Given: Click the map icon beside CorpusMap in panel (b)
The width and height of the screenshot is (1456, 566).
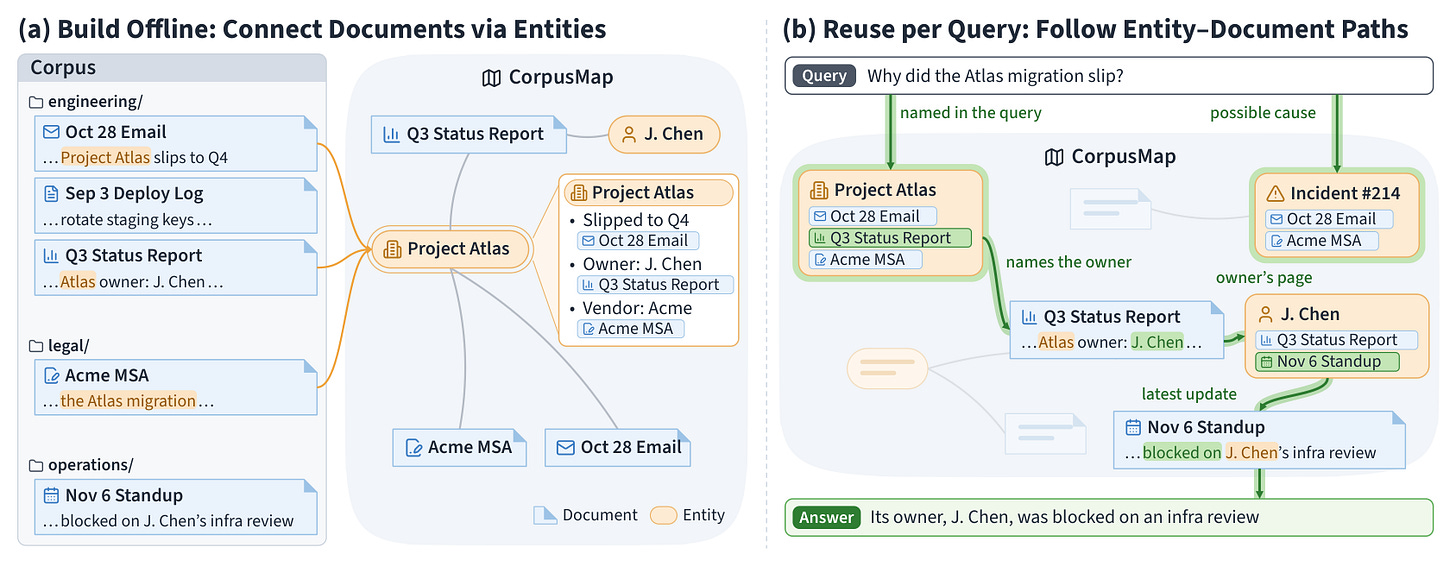Looking at the screenshot, I should pyautogui.click(x=1054, y=157).
